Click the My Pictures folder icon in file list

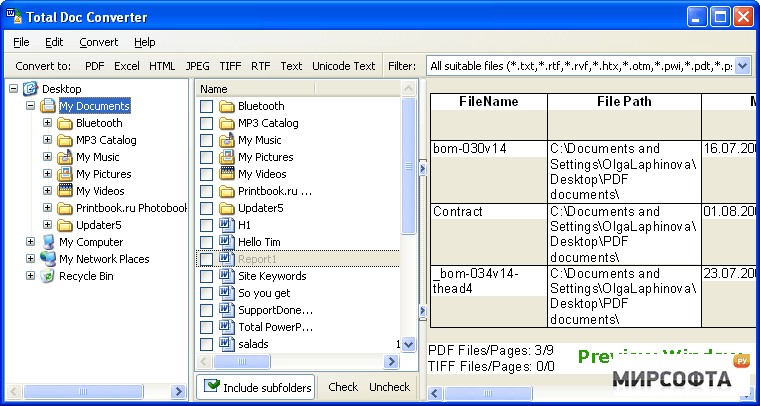(x=226, y=157)
